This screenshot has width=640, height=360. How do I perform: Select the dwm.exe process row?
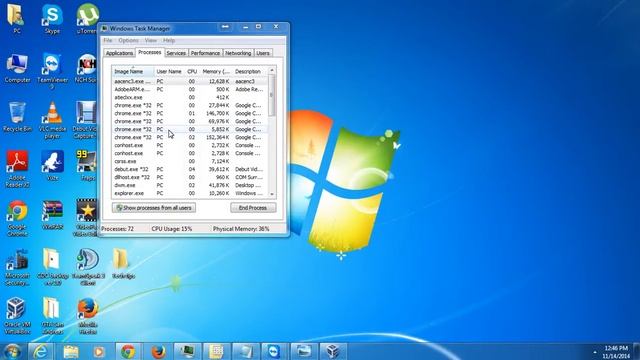click(x=190, y=185)
